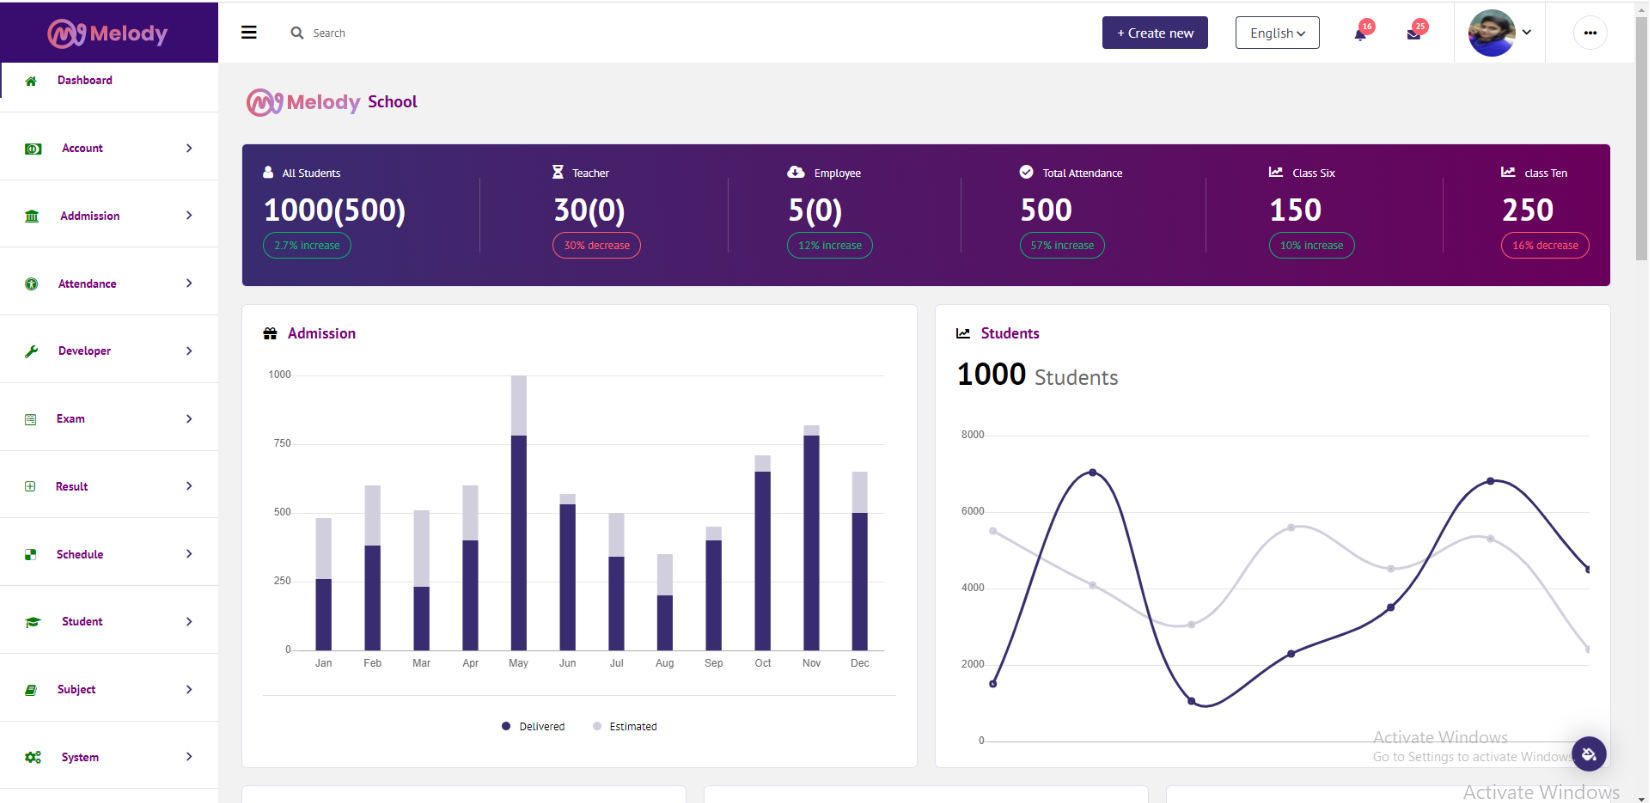Click the Create new button
This screenshot has height=803, width=1650.
(1155, 33)
